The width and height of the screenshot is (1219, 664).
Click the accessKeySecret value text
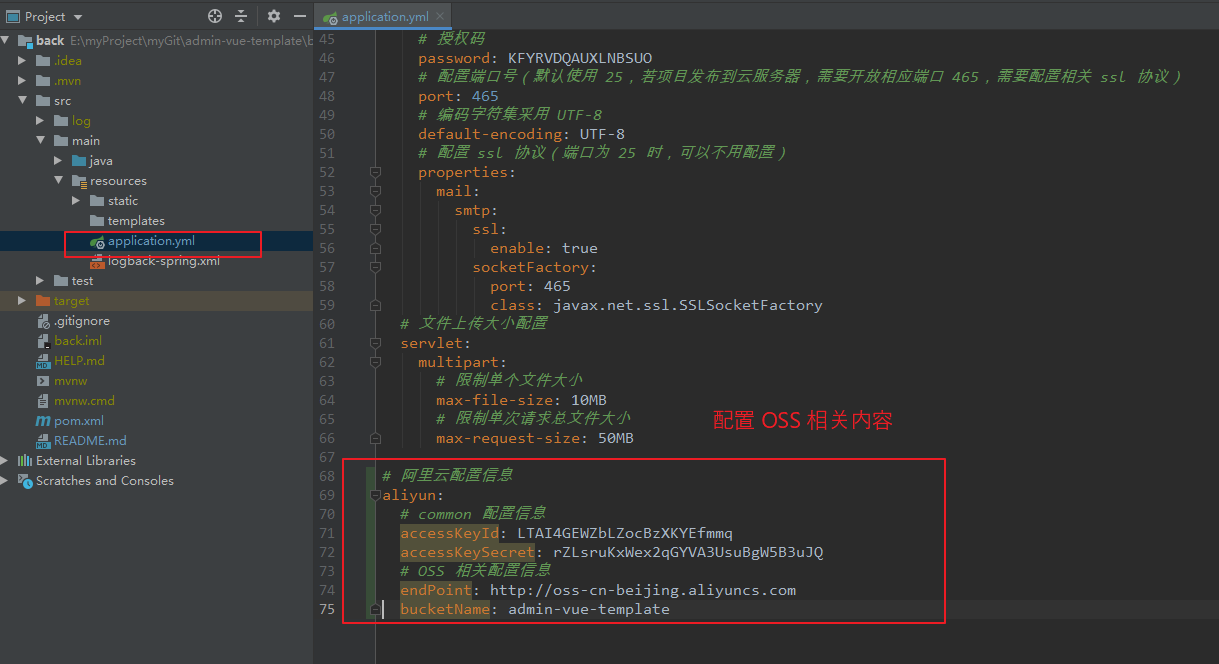tap(688, 552)
